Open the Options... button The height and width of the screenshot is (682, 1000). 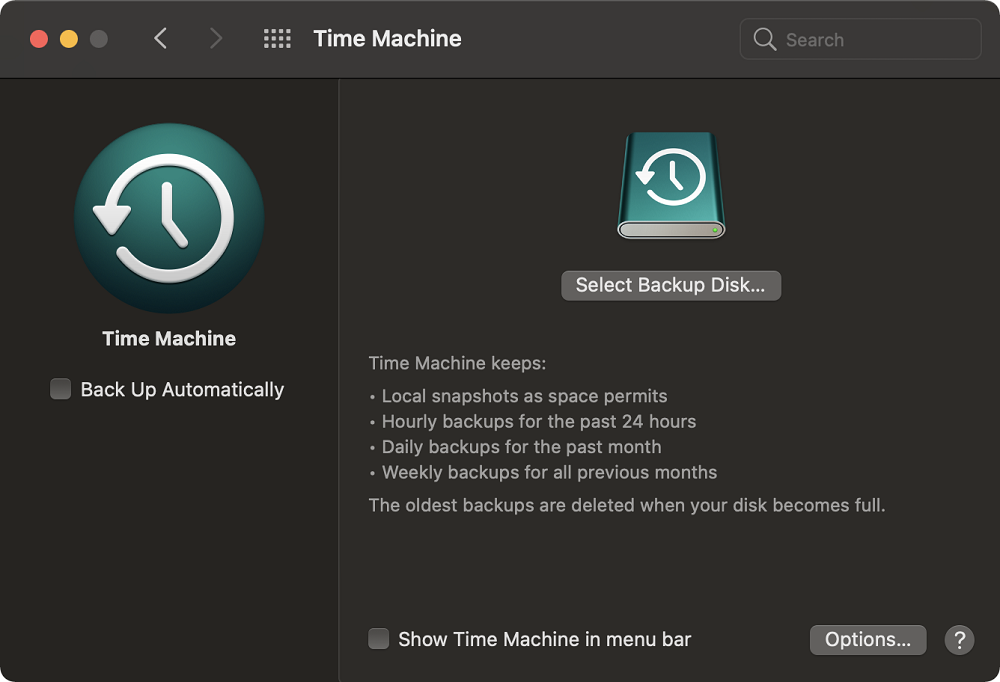(868, 640)
